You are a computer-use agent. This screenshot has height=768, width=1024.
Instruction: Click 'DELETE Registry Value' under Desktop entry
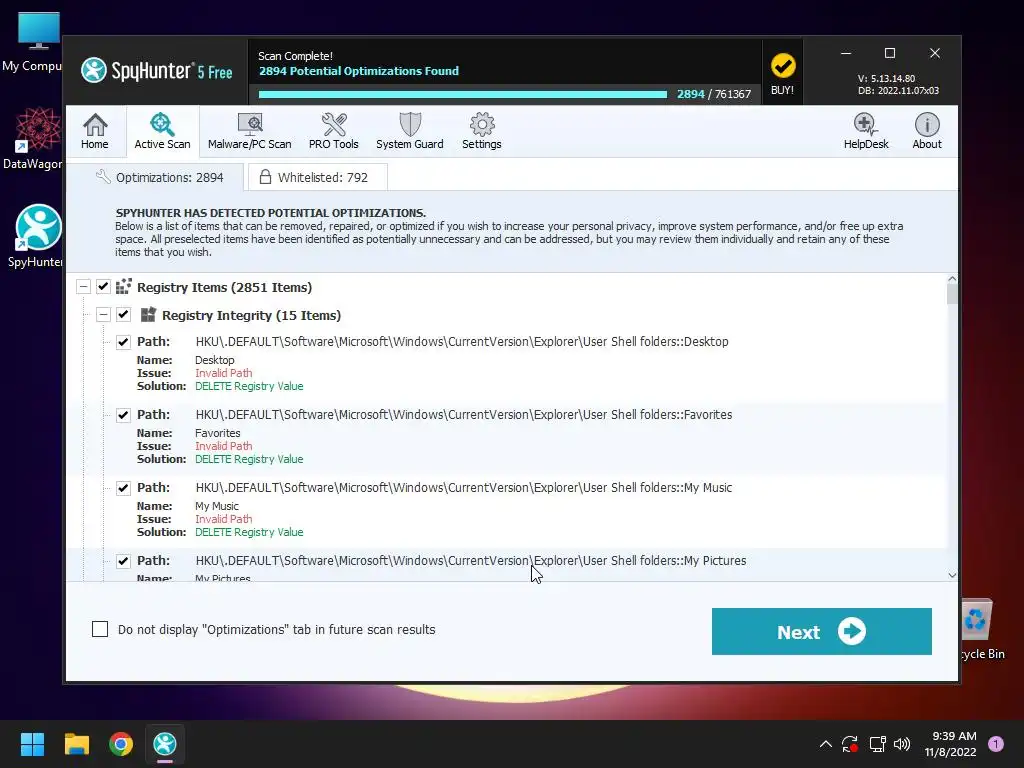pyautogui.click(x=249, y=386)
